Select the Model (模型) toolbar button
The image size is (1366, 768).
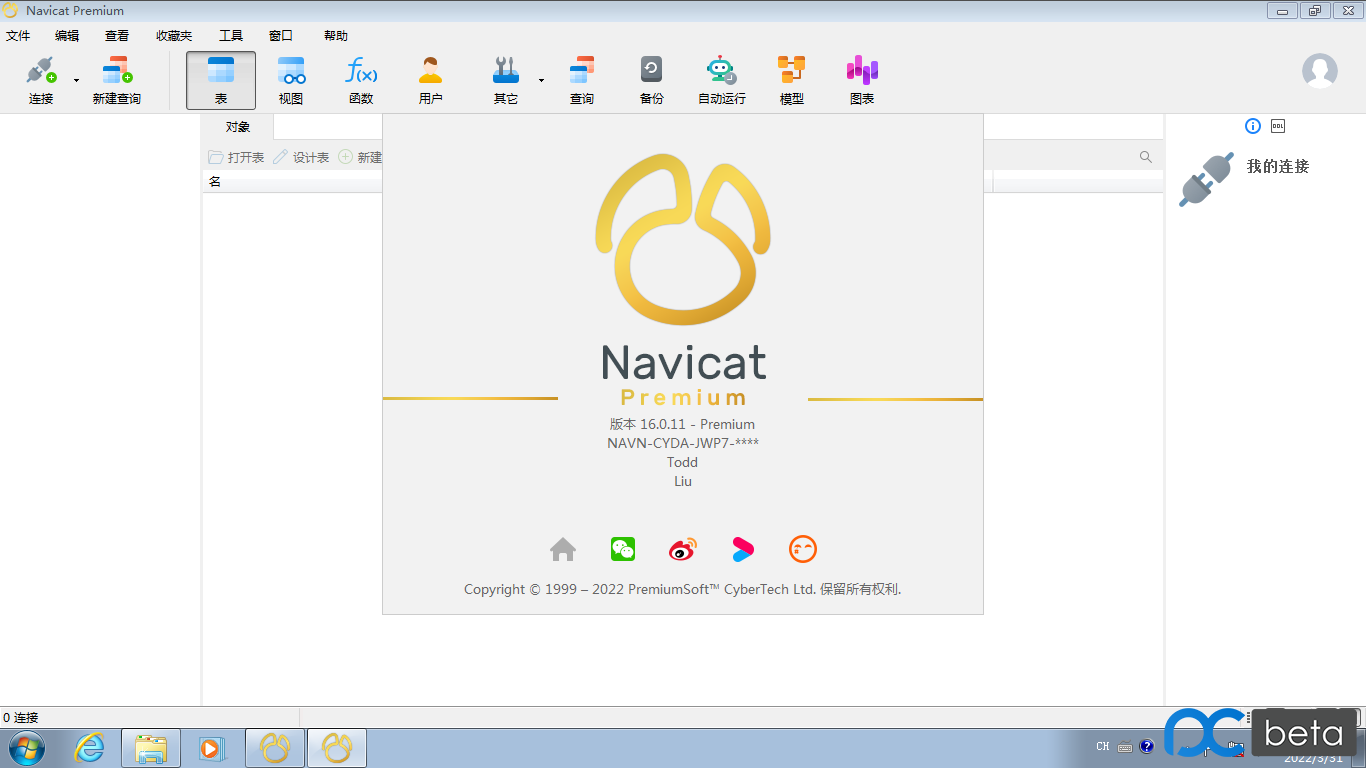pyautogui.click(x=792, y=80)
